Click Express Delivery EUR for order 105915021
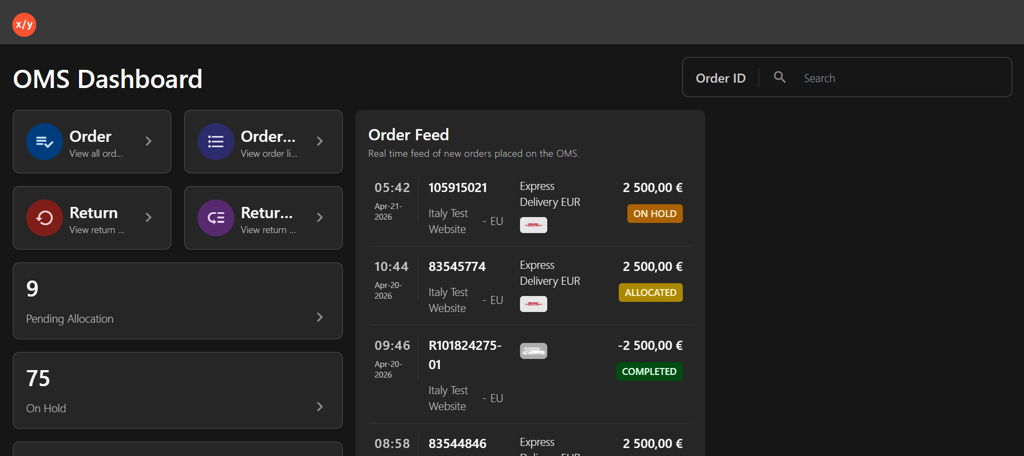This screenshot has width=1024, height=456. point(550,194)
